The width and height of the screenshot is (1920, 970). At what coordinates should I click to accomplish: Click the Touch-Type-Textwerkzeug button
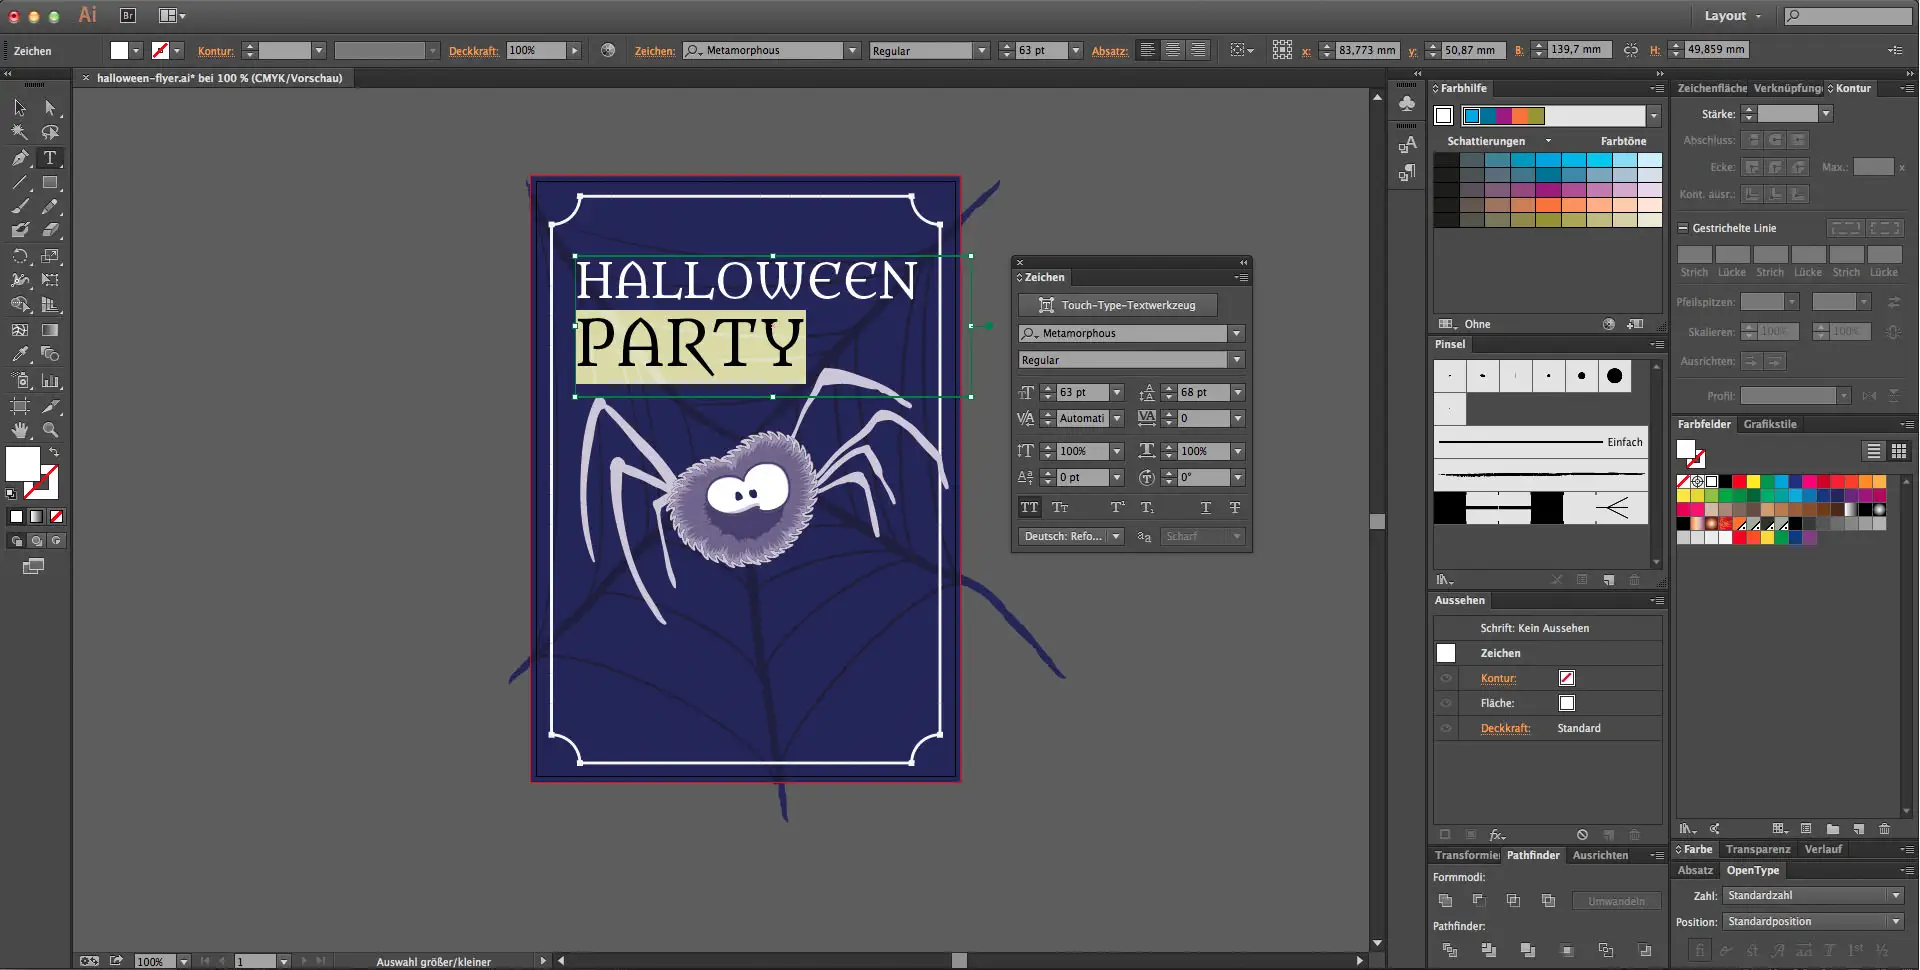click(1117, 305)
